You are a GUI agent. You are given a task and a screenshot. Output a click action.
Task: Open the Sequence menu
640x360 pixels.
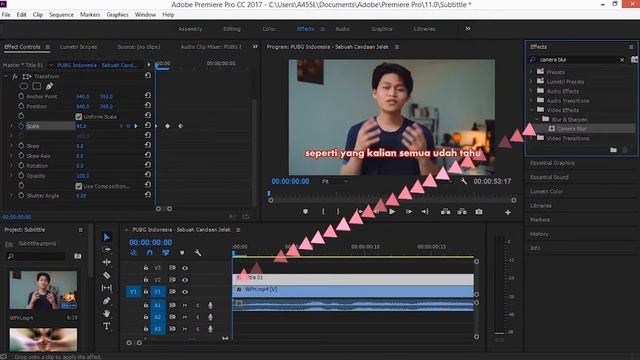(x=62, y=14)
